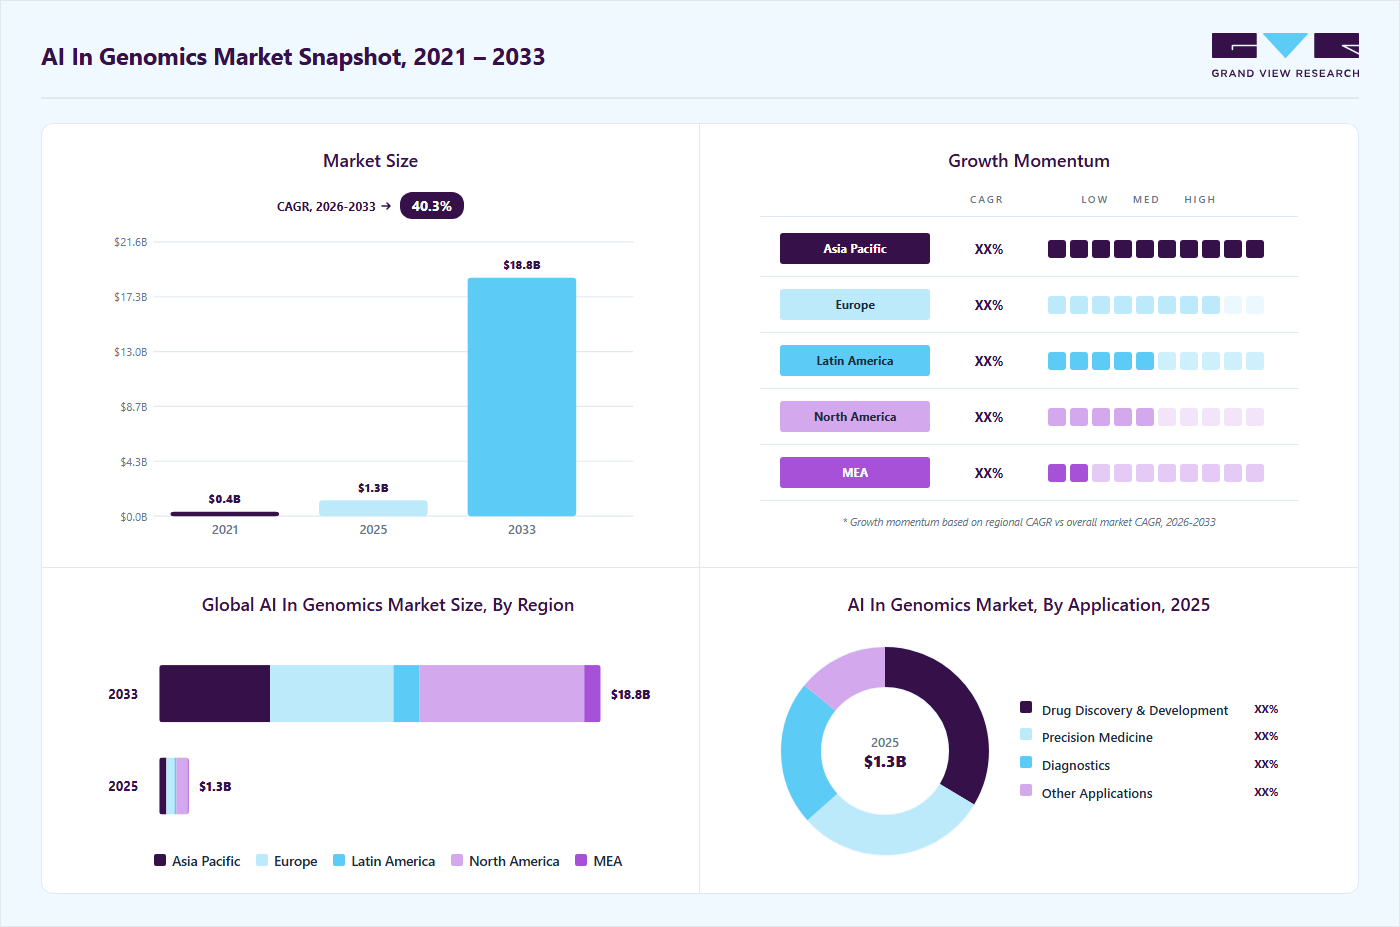Screen dimensions: 1400x927
Task: Click the Other Applications XX% value
Action: click(1266, 792)
